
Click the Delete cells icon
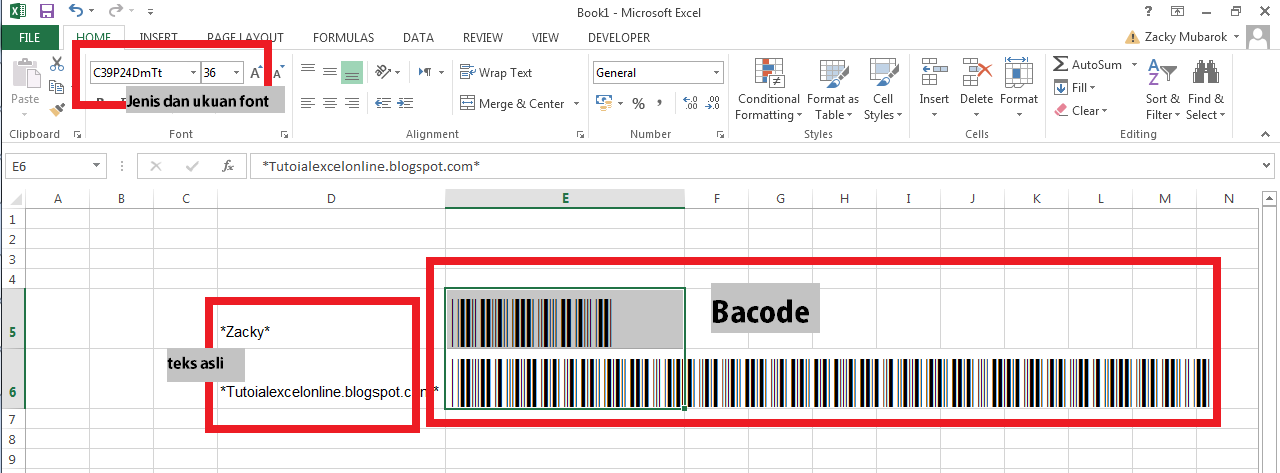(x=976, y=73)
